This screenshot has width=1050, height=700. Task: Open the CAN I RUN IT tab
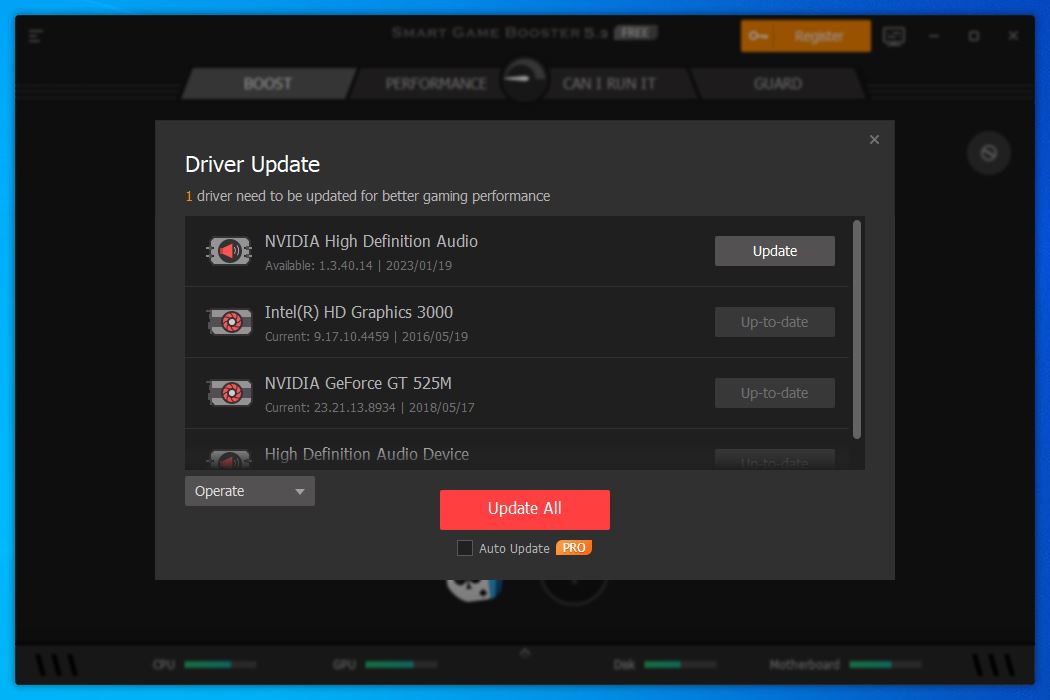click(x=609, y=84)
